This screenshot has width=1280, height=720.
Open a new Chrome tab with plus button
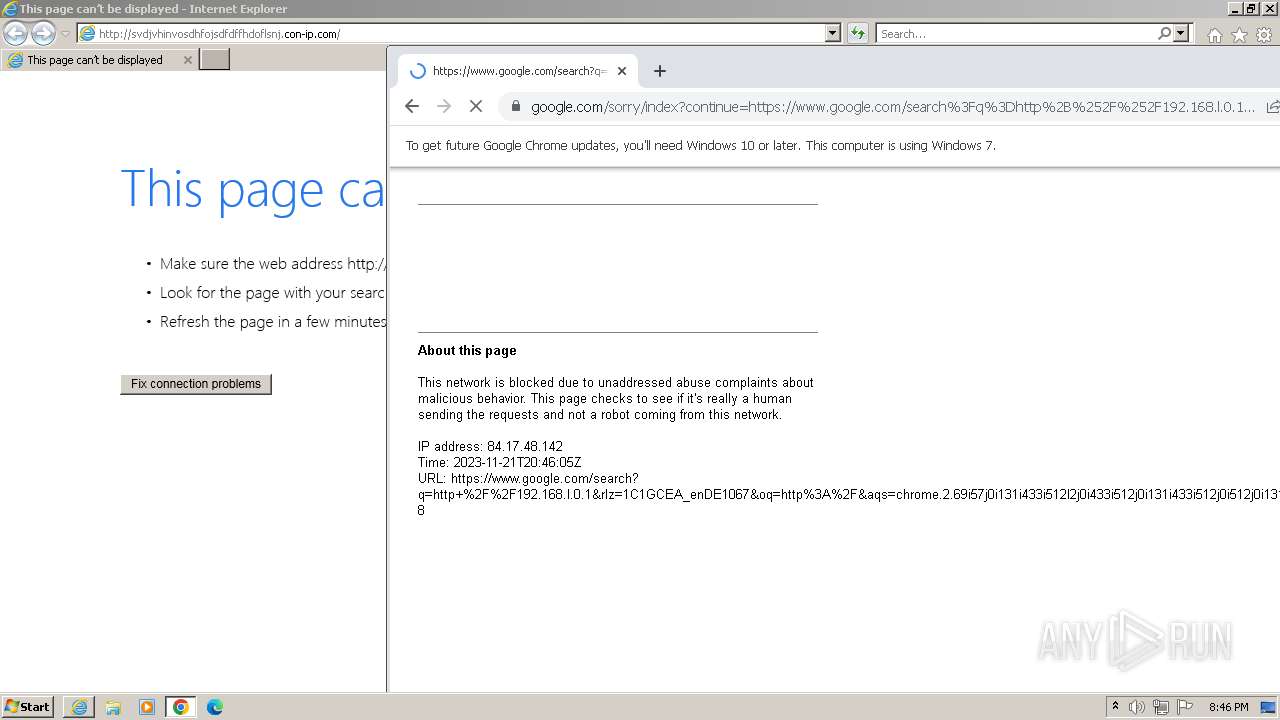[x=660, y=71]
